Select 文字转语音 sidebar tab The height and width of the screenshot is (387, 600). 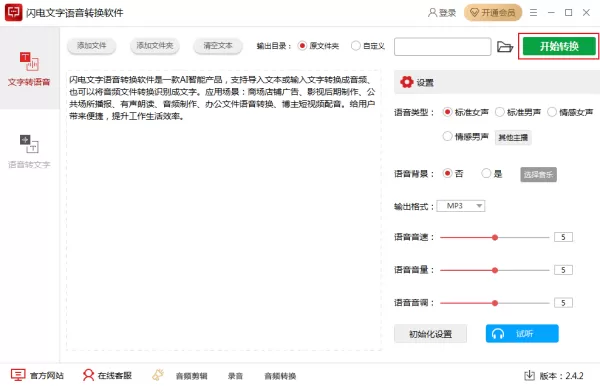(x=29, y=69)
